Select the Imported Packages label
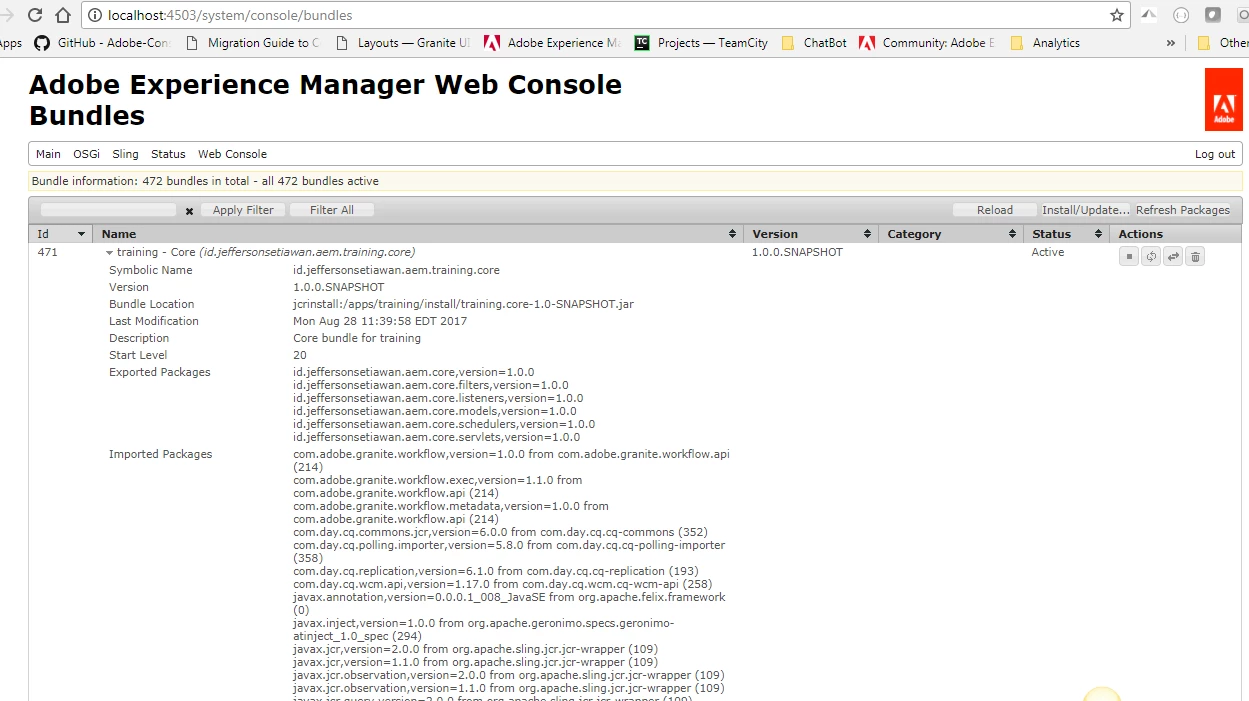 tap(160, 454)
